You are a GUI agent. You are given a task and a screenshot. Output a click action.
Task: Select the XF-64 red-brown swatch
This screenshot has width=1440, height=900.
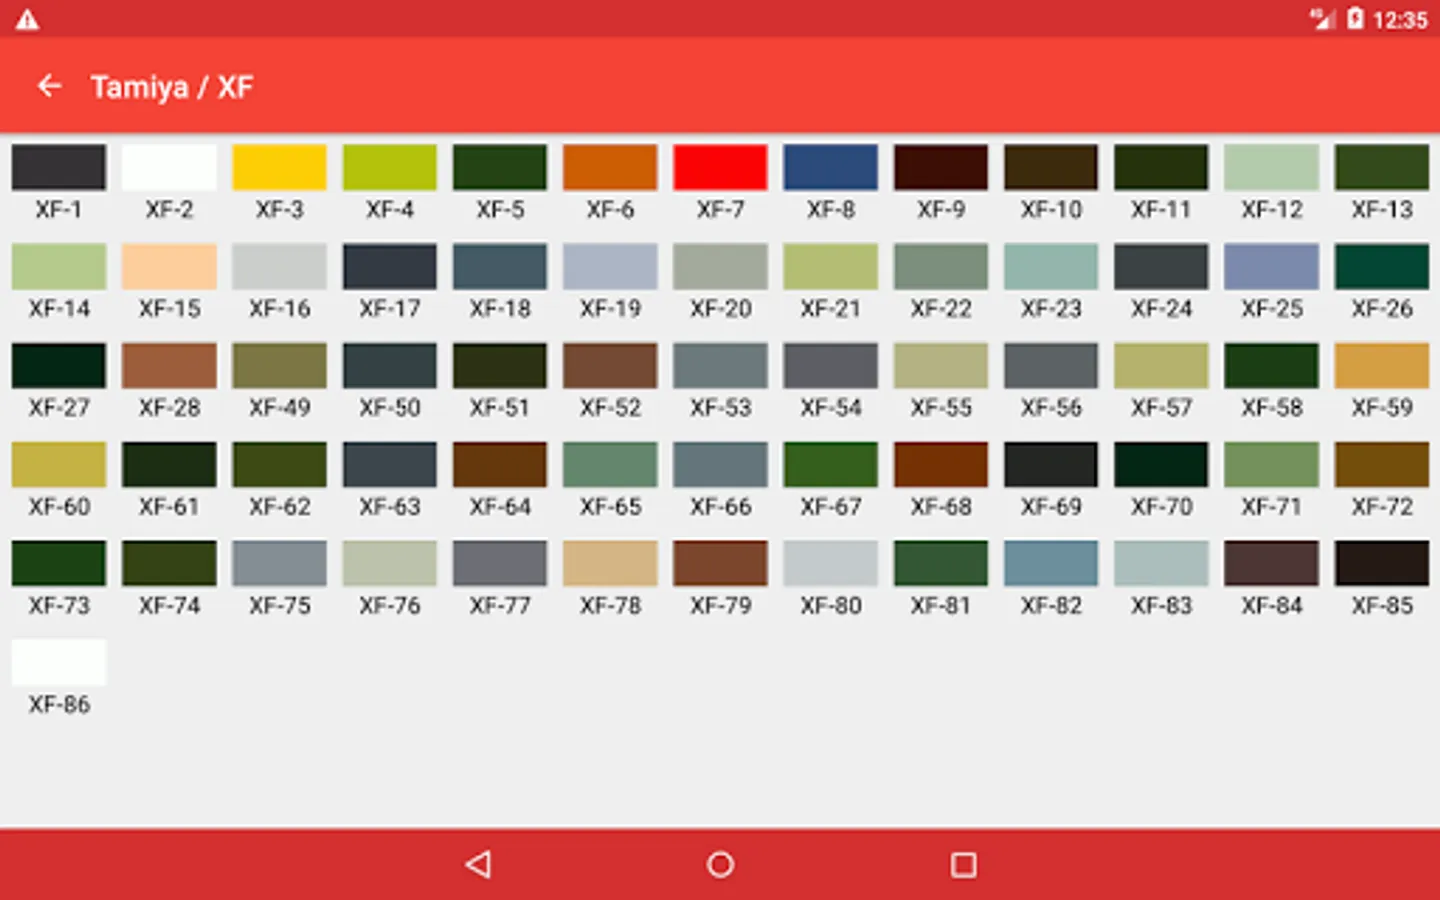[x=500, y=464]
